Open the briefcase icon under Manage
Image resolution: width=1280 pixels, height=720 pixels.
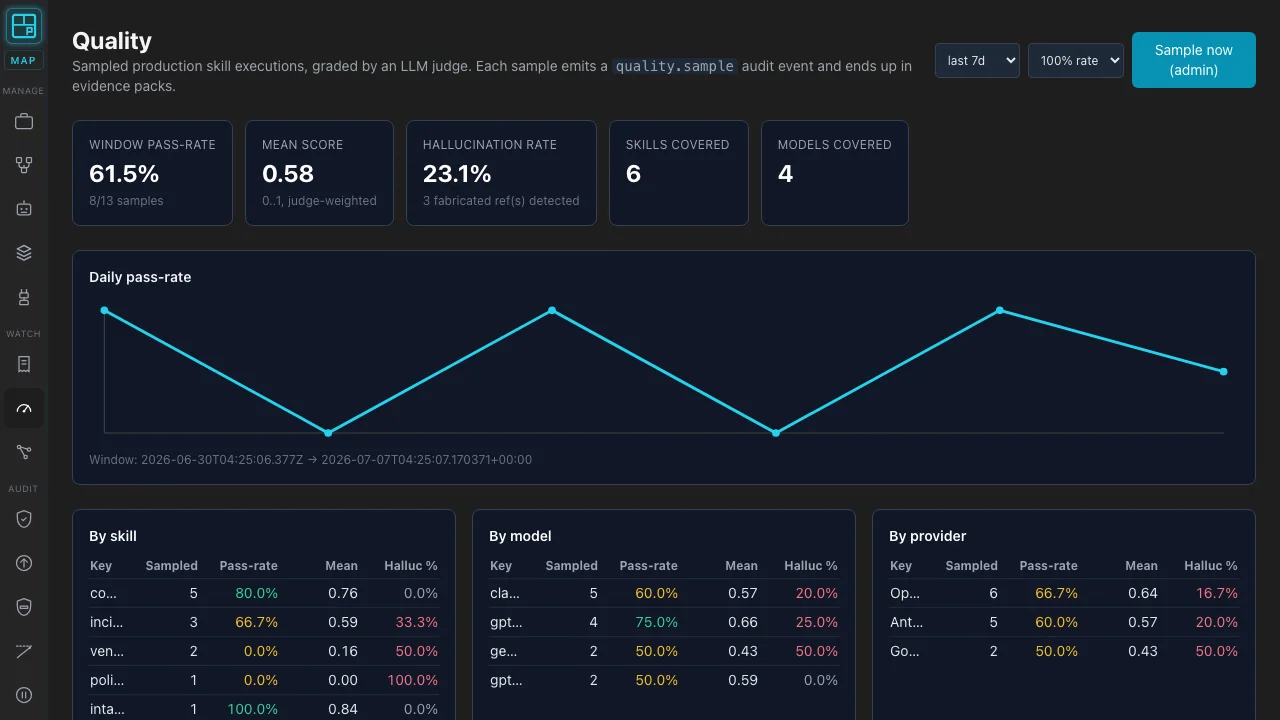(24, 122)
